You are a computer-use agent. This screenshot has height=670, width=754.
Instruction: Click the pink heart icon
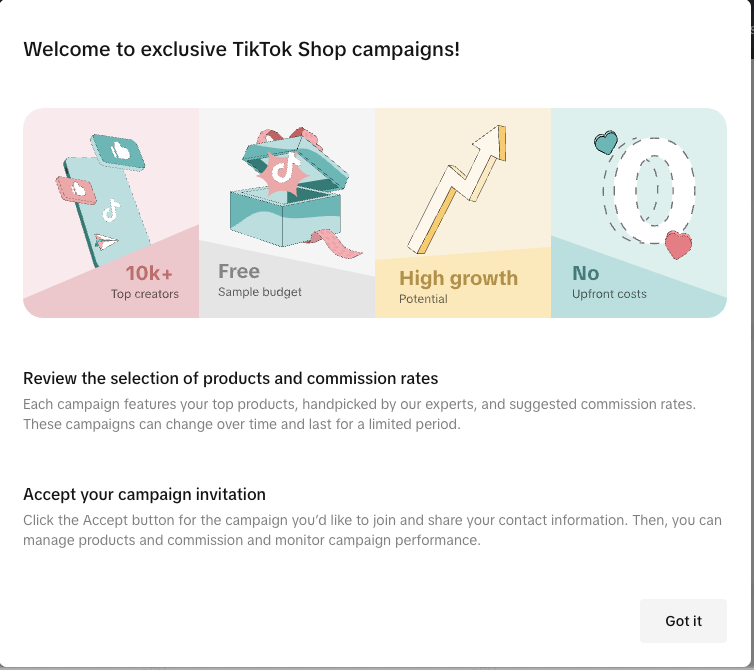(678, 244)
